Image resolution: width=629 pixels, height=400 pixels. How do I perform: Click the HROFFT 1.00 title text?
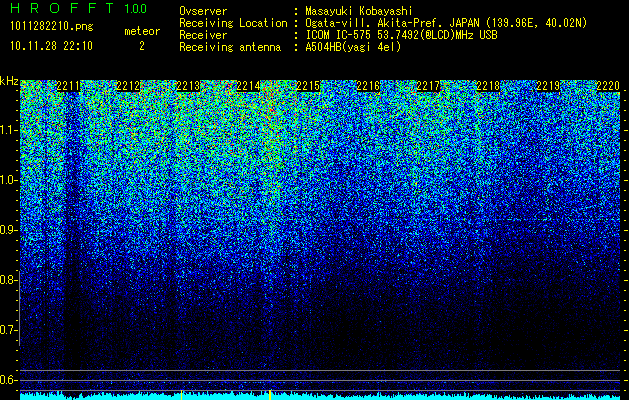tap(78, 8)
